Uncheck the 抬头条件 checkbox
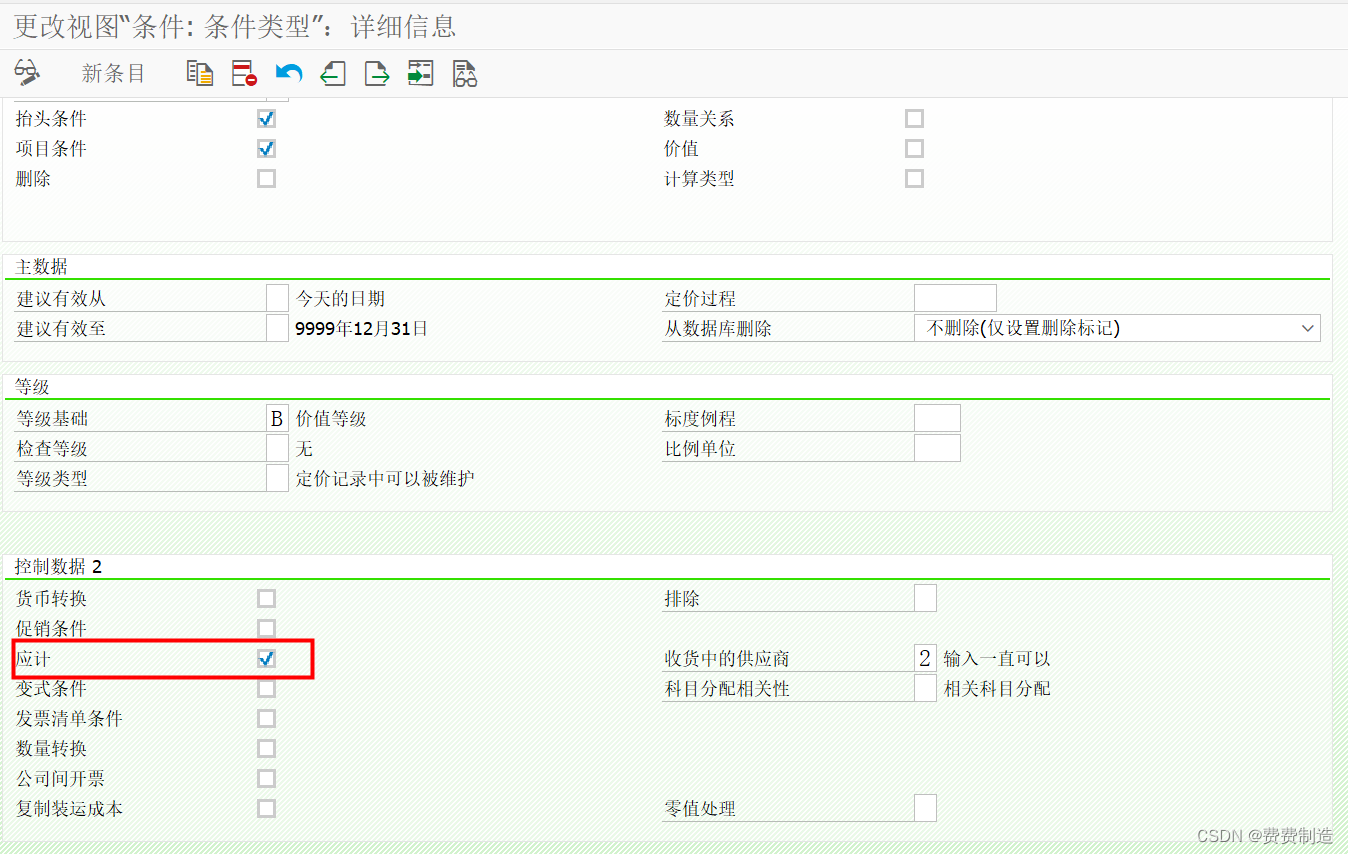1348x854 pixels. (x=266, y=119)
